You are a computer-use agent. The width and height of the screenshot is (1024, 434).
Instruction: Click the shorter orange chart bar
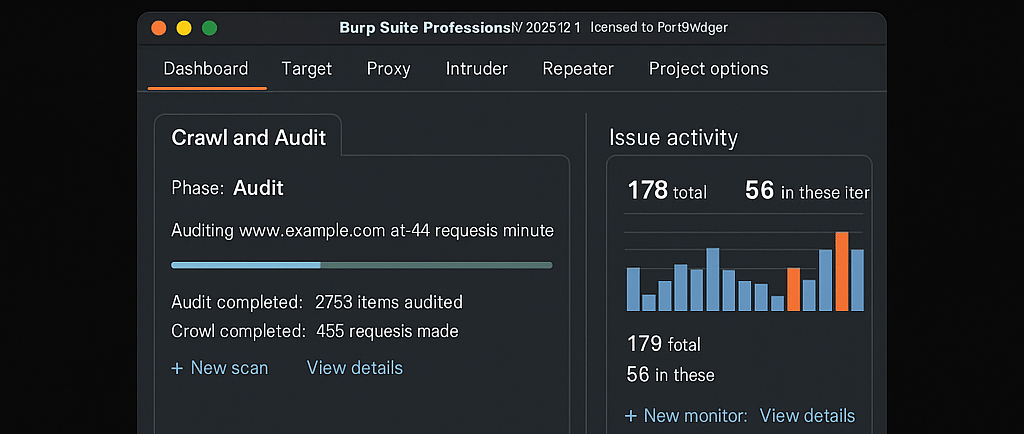tap(794, 289)
